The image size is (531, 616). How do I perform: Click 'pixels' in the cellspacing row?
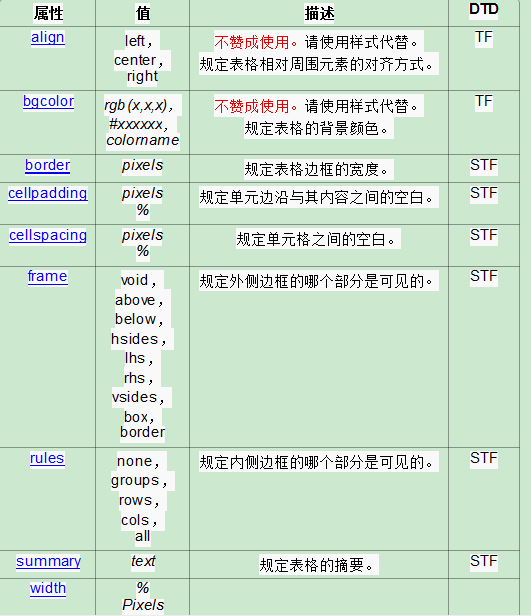pos(142,235)
